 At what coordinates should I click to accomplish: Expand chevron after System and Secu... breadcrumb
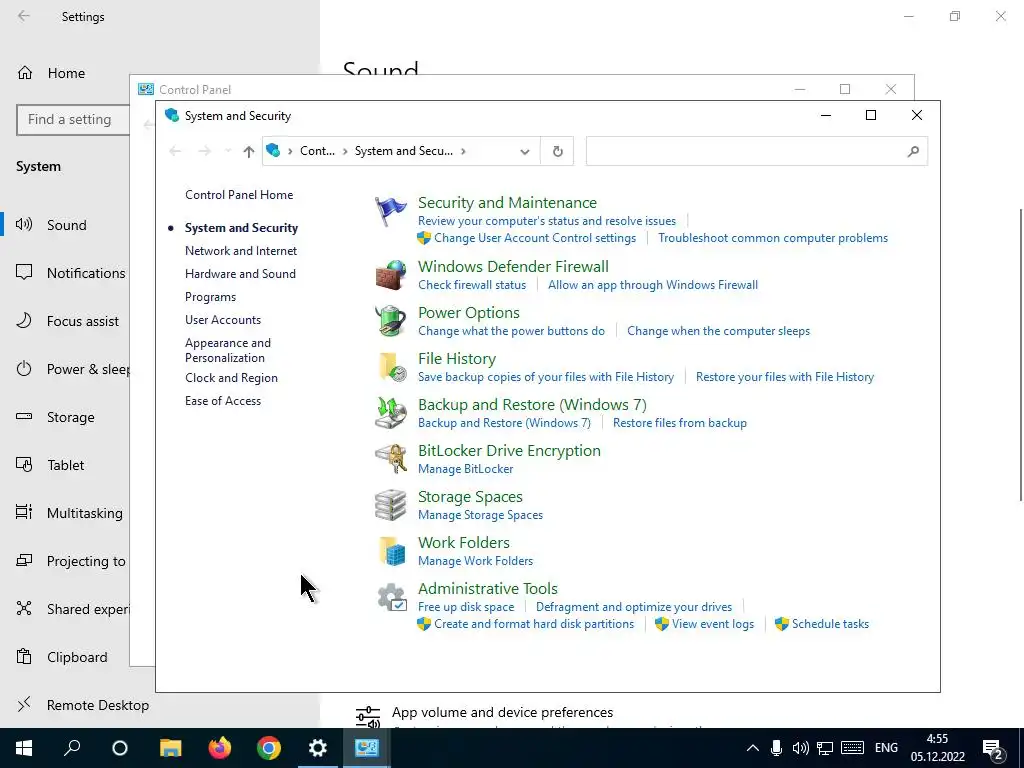(463, 152)
